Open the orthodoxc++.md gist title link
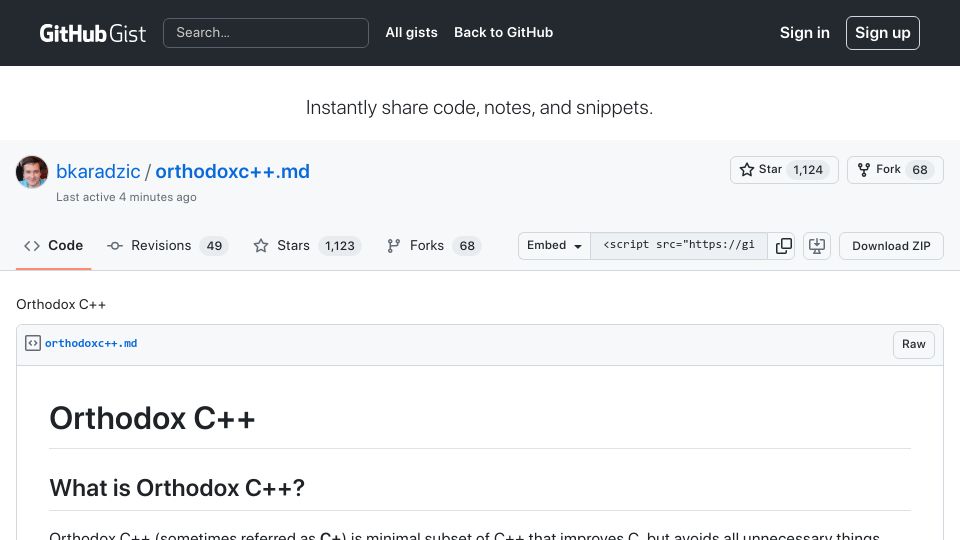The width and height of the screenshot is (960, 540). pyautogui.click(x=232, y=171)
